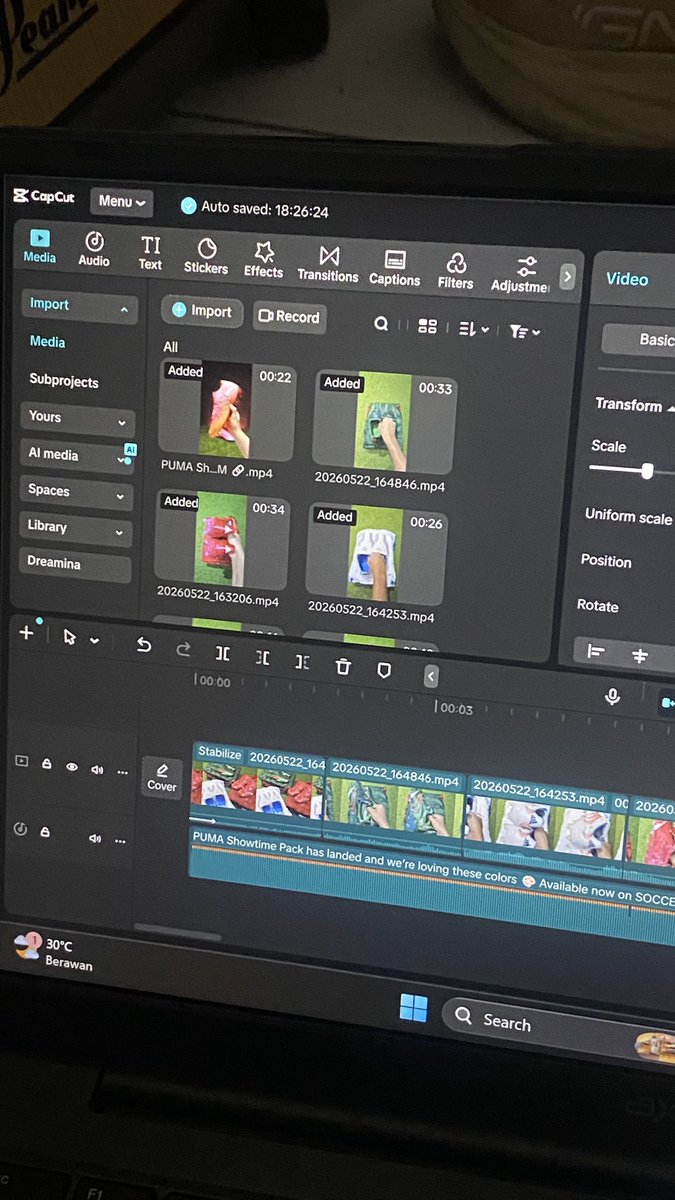The image size is (675, 1200).
Task: Expand the Yours section
Action: click(77, 418)
